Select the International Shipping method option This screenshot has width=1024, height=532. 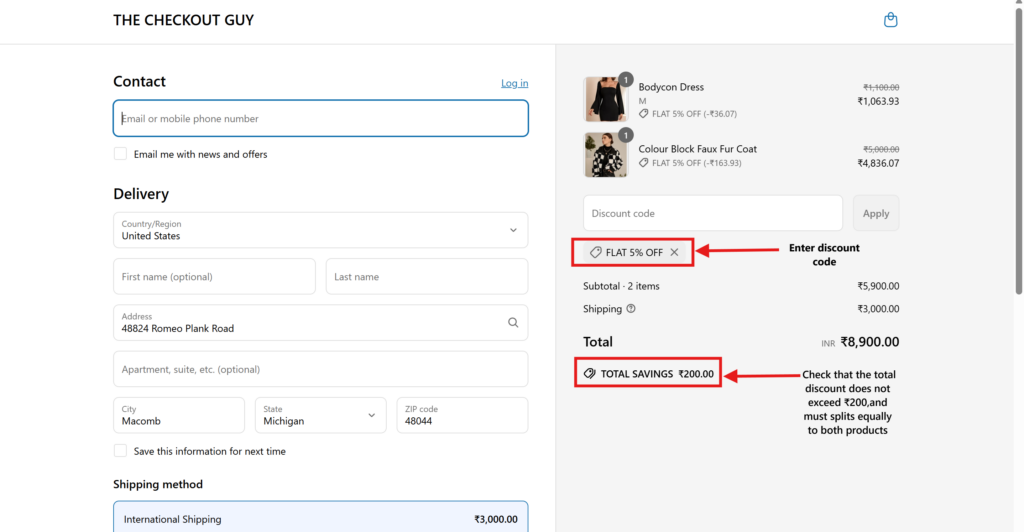point(321,517)
